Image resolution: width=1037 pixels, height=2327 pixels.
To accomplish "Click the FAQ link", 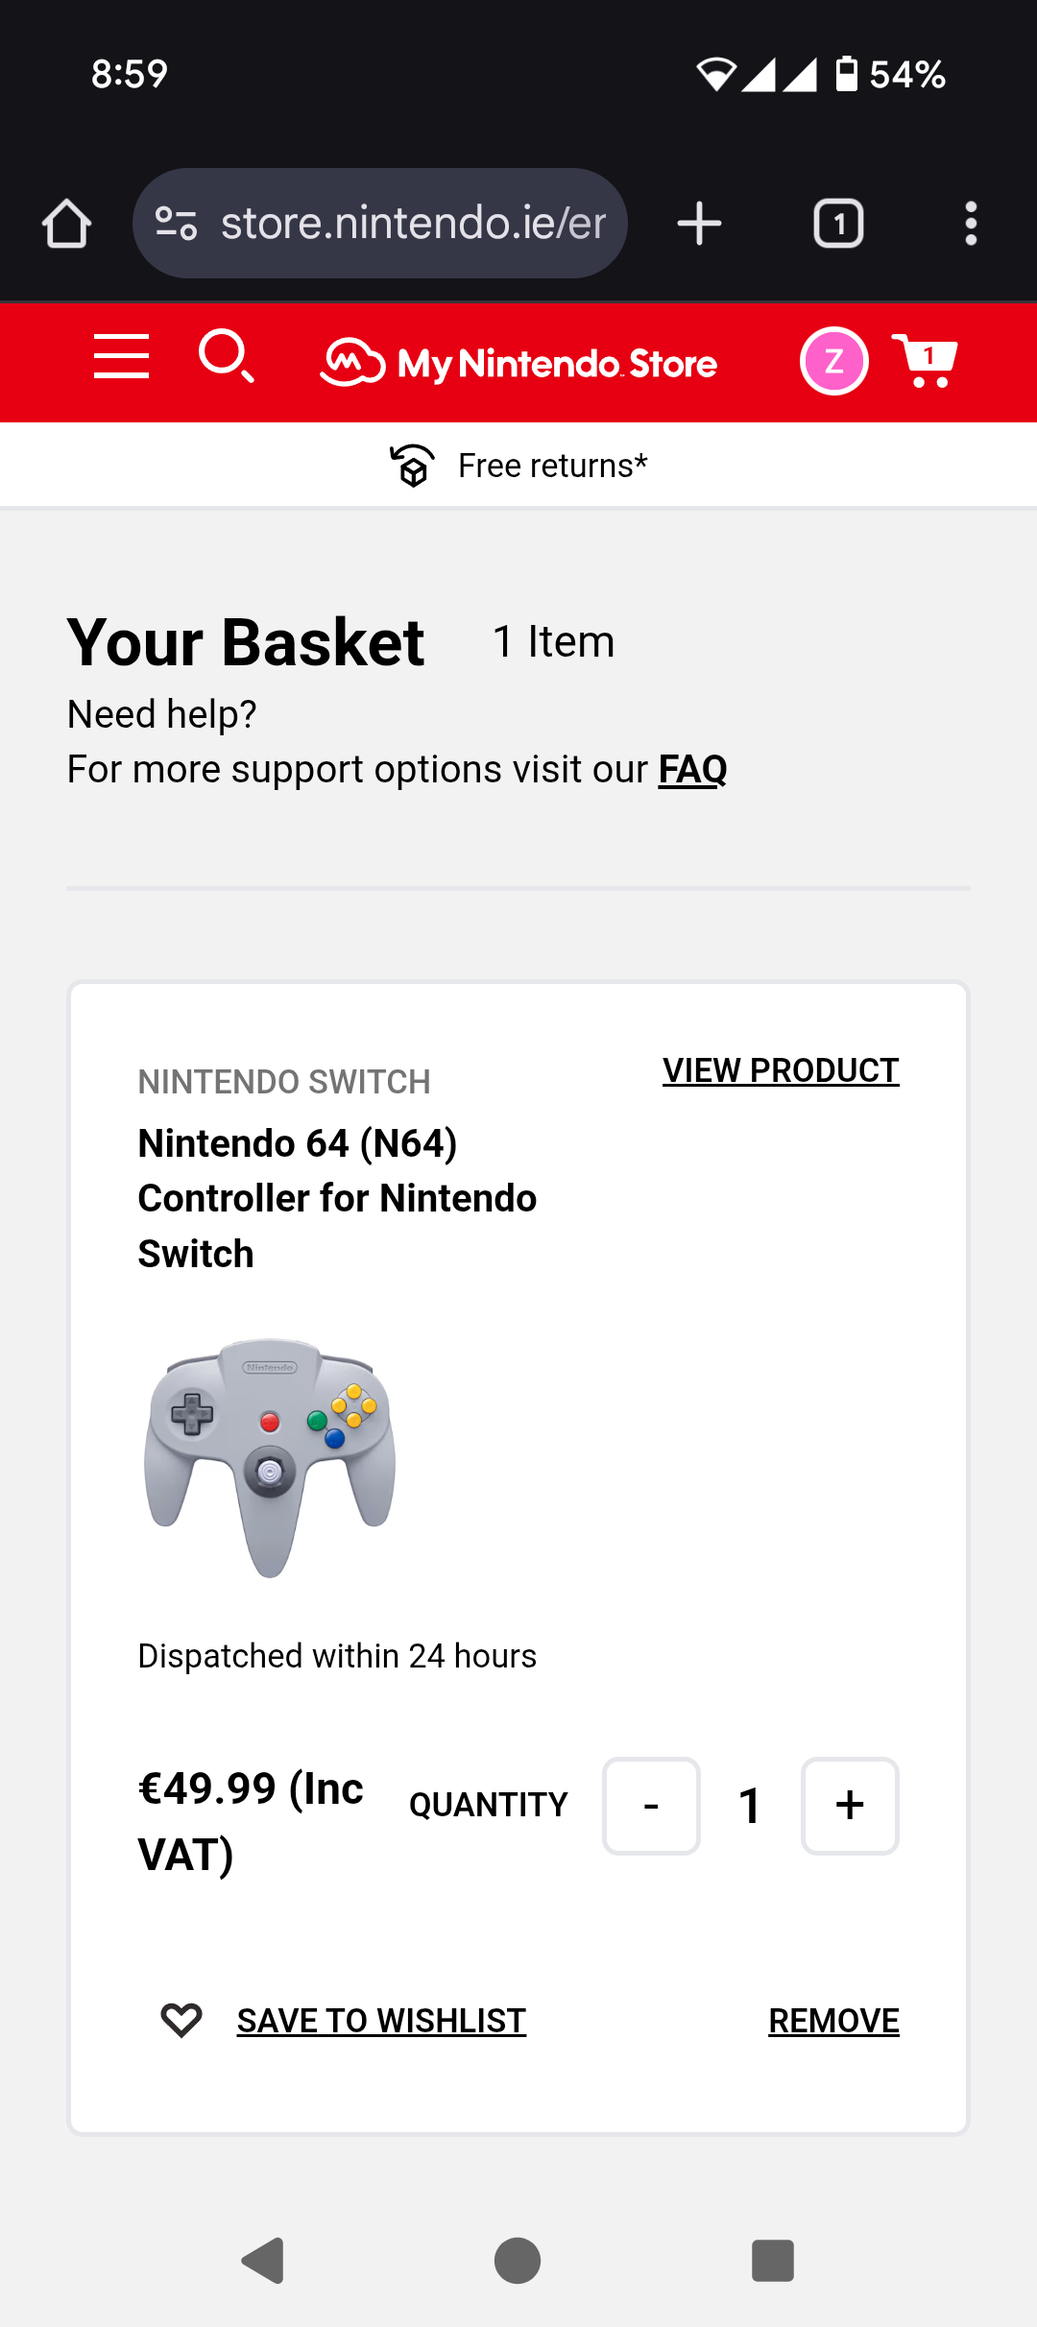I will pyautogui.click(x=692, y=769).
